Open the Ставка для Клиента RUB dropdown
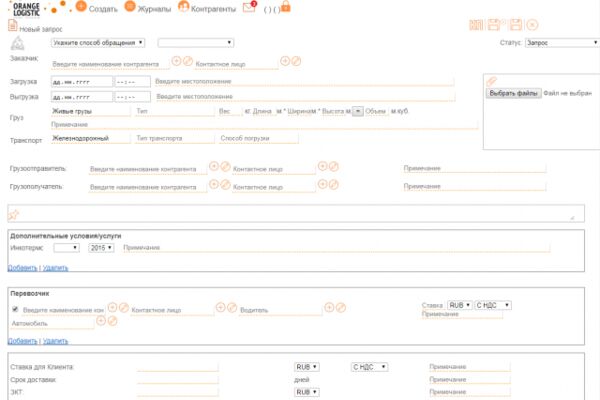600x400 pixels. [x=307, y=367]
